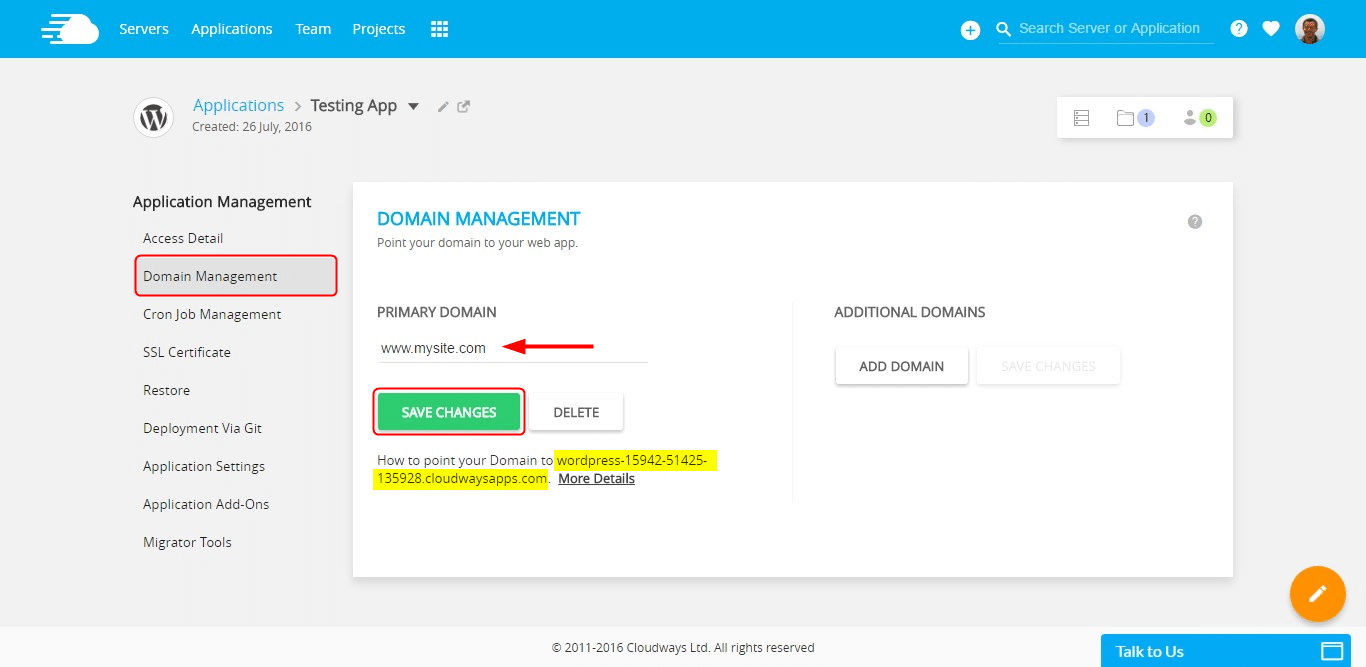1366x667 pixels.
Task: Select Application Settings in sidebar
Action: point(204,466)
